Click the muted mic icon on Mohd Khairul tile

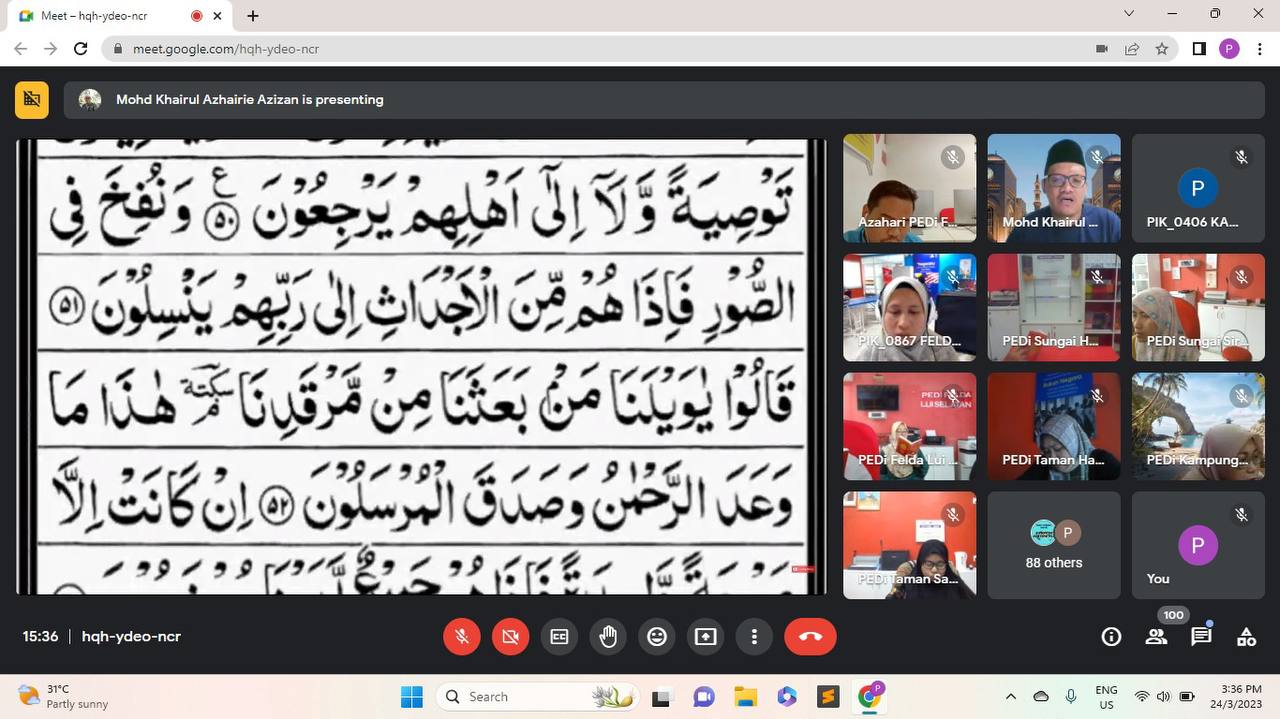point(1097,157)
